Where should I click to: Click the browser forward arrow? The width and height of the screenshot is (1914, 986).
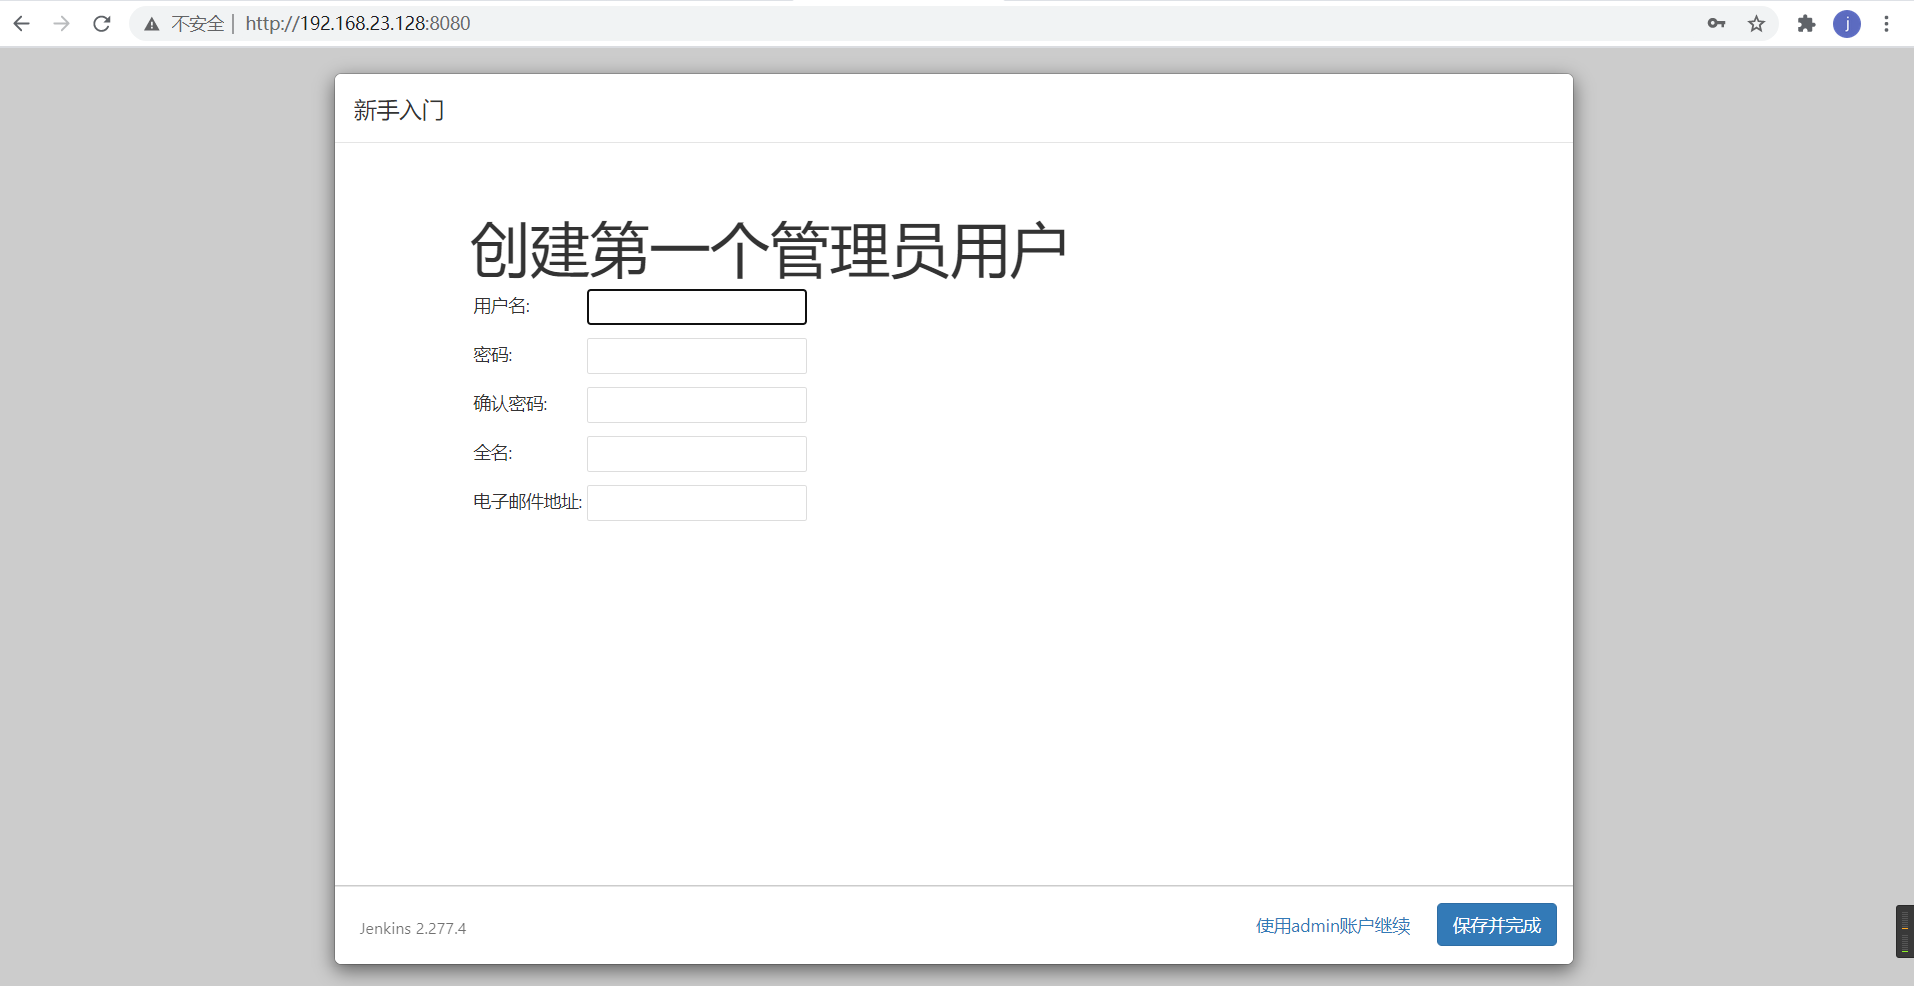[x=62, y=24]
